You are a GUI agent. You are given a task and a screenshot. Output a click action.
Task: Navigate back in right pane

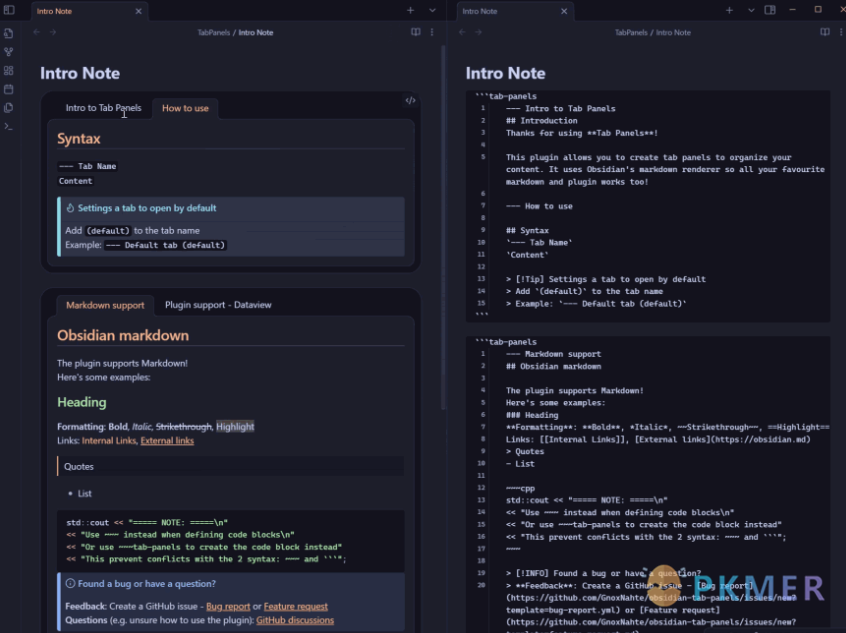pos(462,32)
